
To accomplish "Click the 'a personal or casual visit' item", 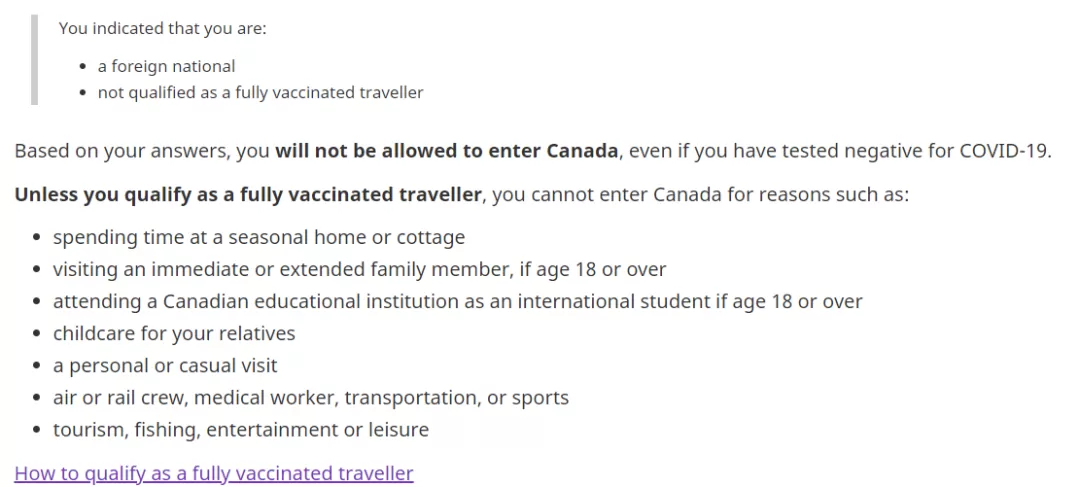I will [165, 365].
